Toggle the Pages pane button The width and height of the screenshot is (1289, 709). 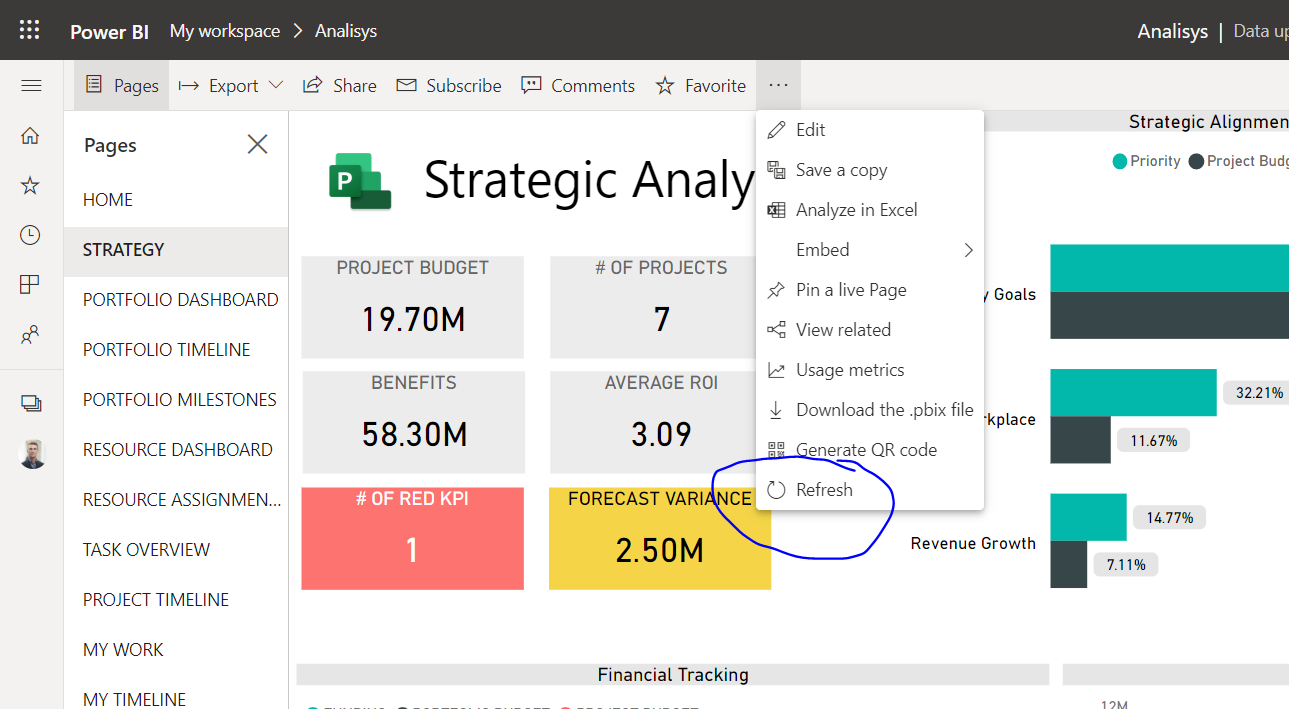122,86
